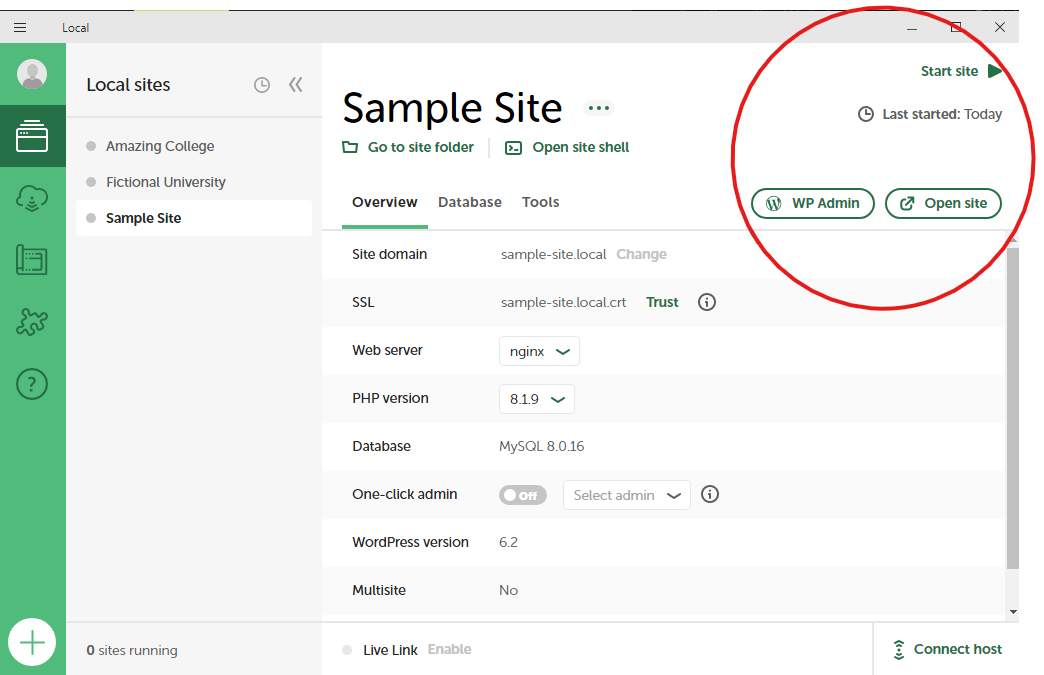The image size is (1044, 675).
Task: Click the Multisite No value
Action: [x=508, y=590]
